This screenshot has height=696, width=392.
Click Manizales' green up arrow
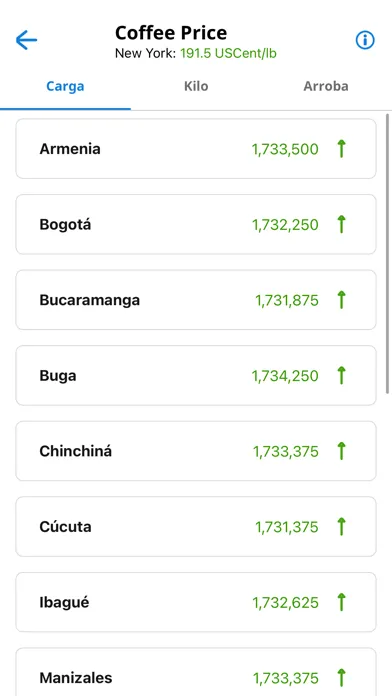click(x=341, y=678)
